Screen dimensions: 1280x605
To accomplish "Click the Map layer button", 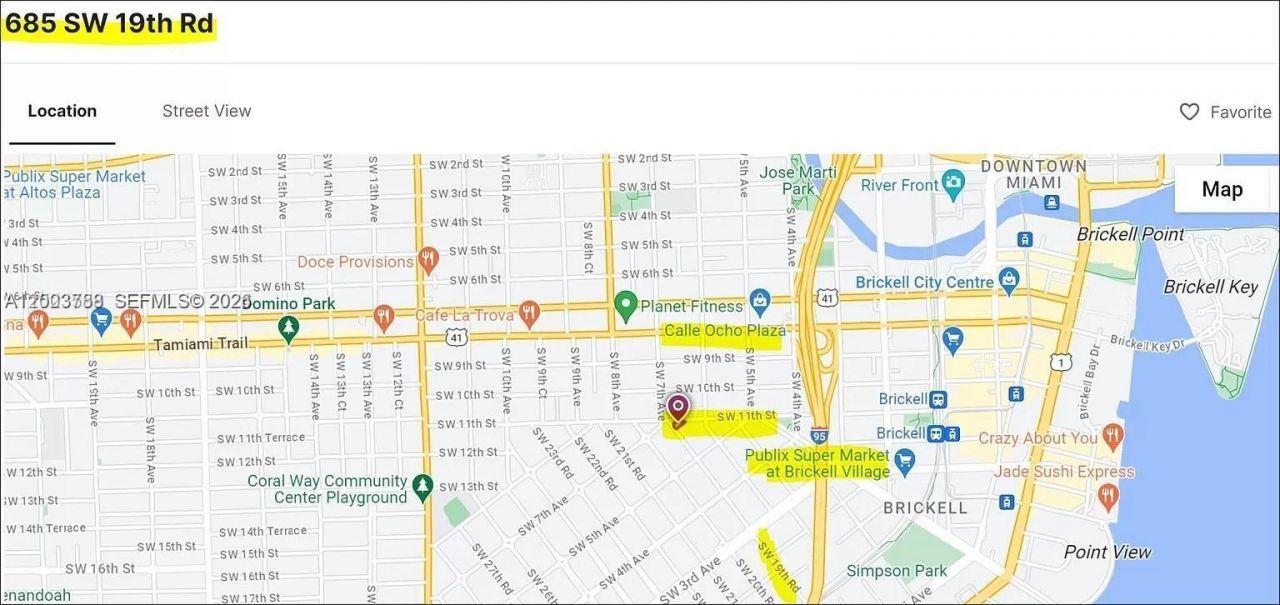I will (x=1221, y=188).
